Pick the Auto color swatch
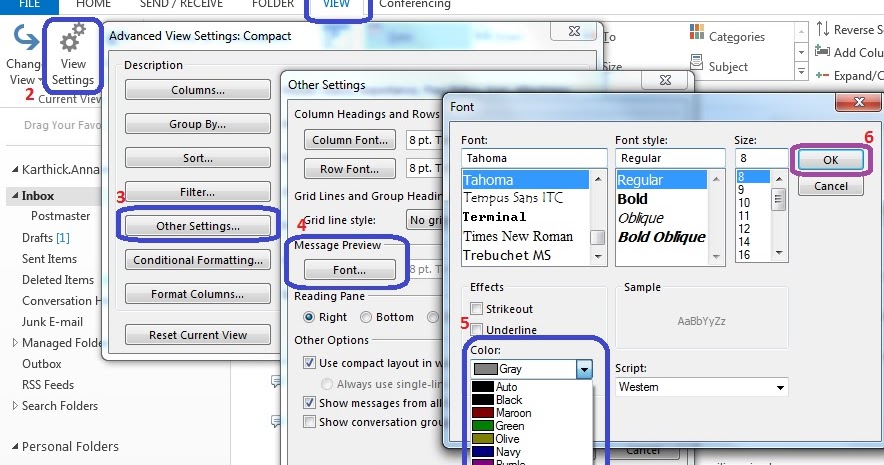Viewport: 884px width, 465px height. pyautogui.click(x=483, y=387)
